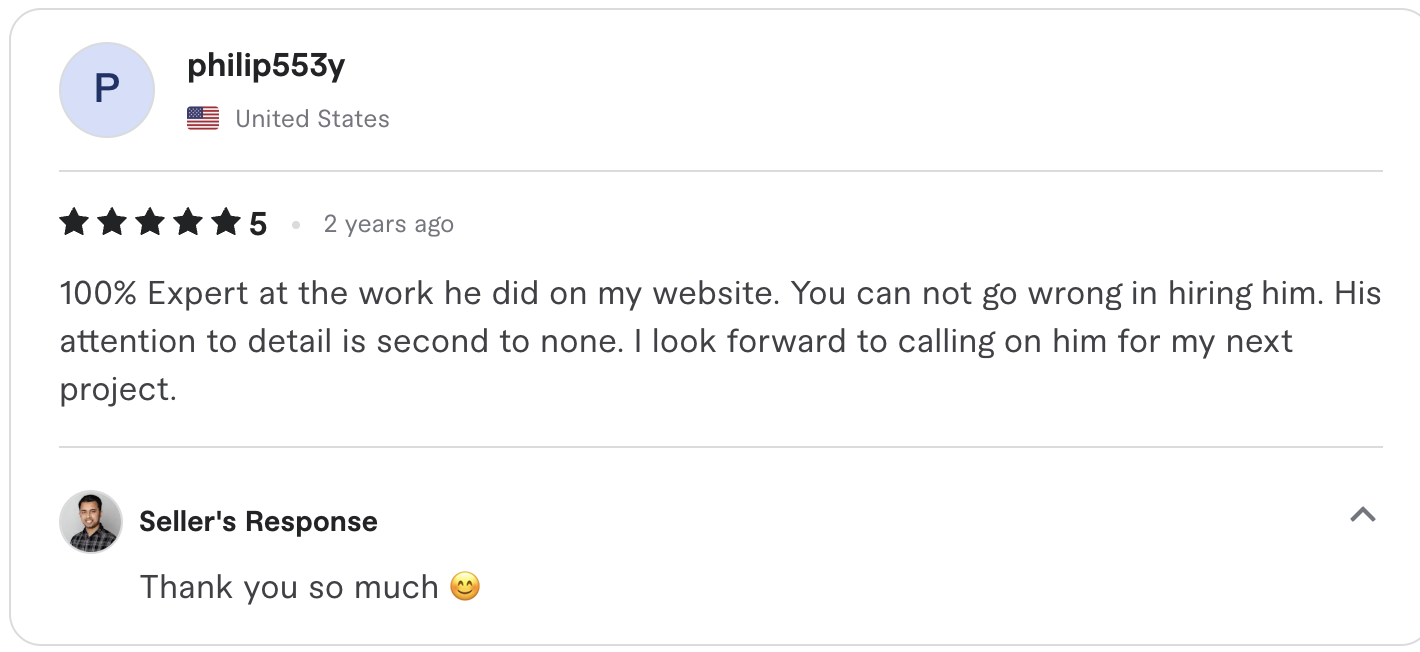
Task: Click the Seller's Response heading
Action: coord(256,521)
